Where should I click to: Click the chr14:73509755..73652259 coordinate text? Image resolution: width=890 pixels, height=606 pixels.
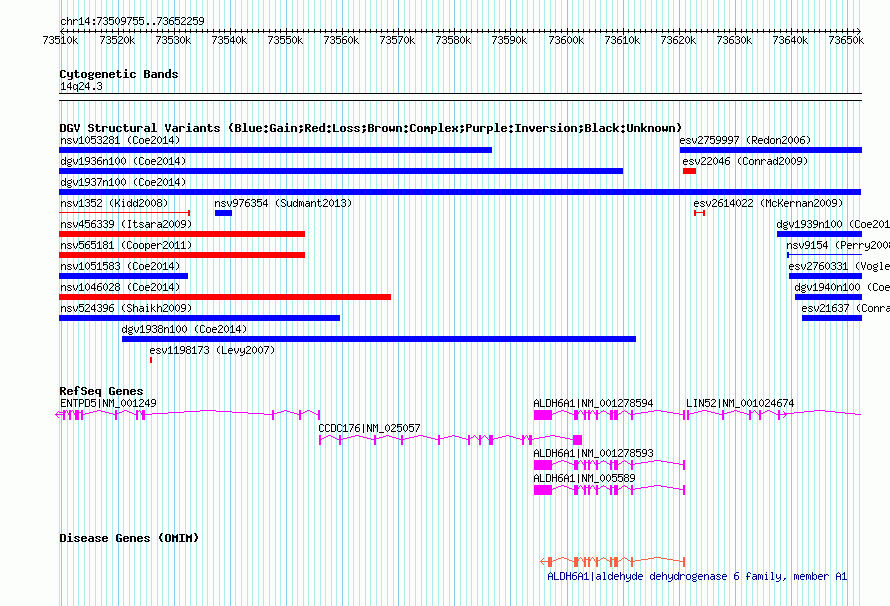[x=132, y=21]
